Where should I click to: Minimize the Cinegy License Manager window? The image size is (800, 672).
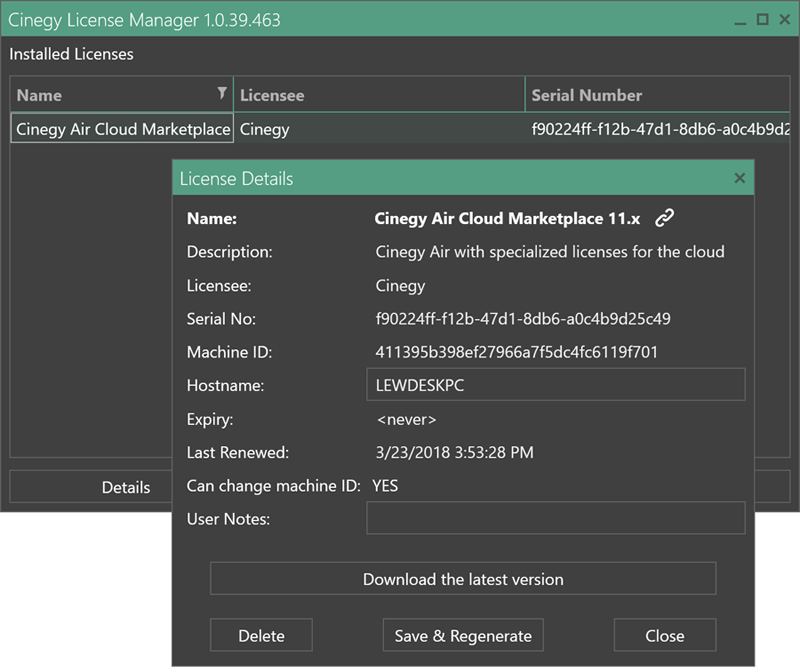740,21
